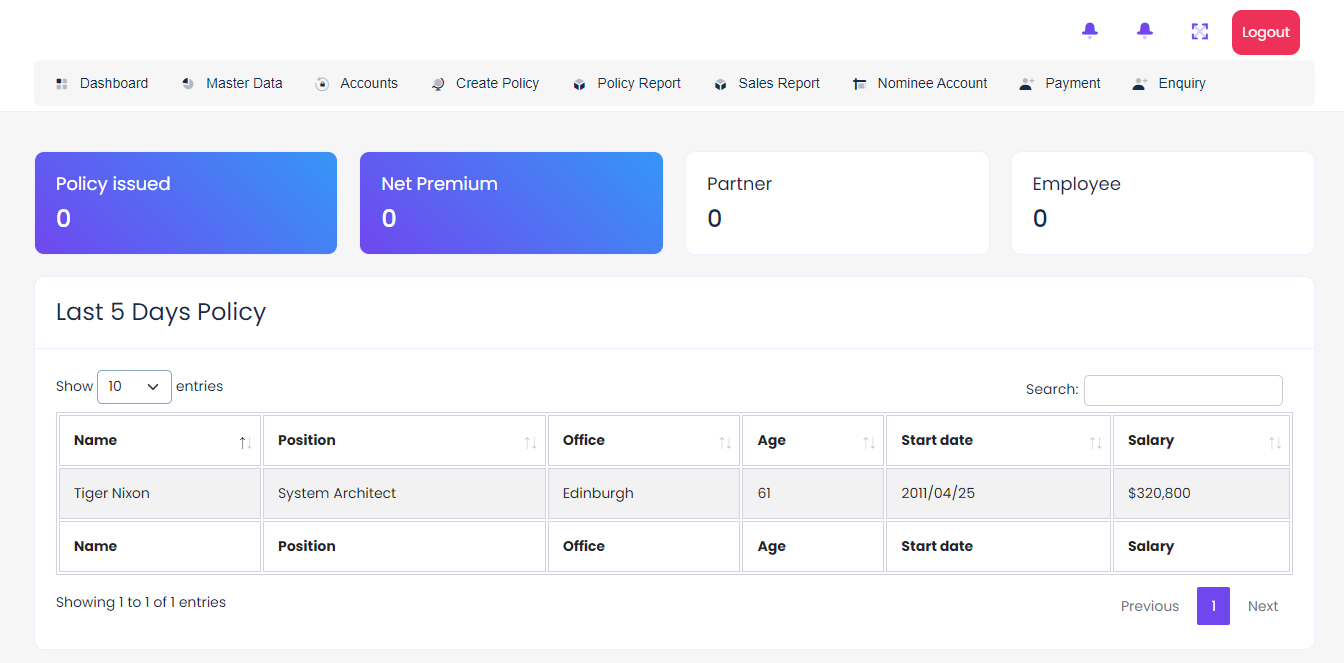
Task: Click the Previous pagination link
Action: tap(1150, 606)
